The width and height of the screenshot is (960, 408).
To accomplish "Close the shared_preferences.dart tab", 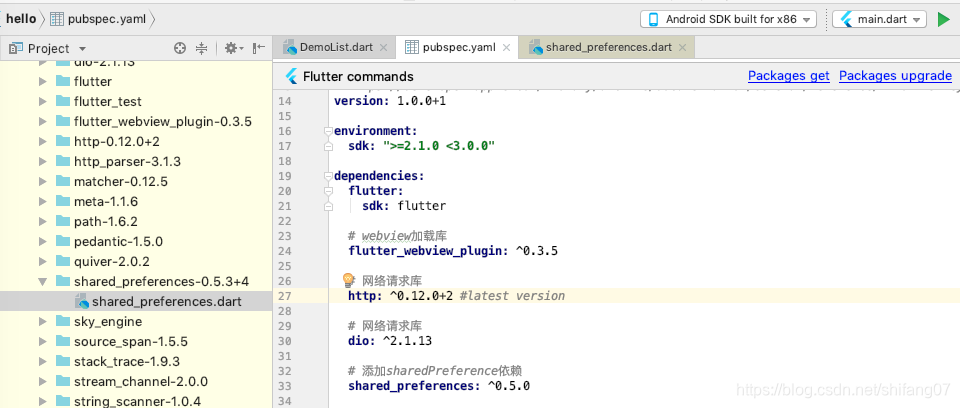I will click(x=682, y=48).
